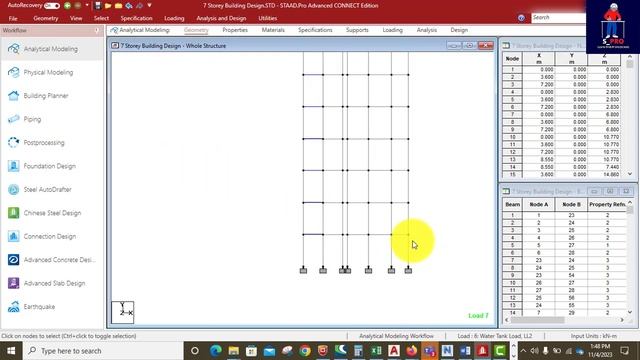Click the Node A column header
The height and width of the screenshot is (360, 640).
(x=539, y=204)
